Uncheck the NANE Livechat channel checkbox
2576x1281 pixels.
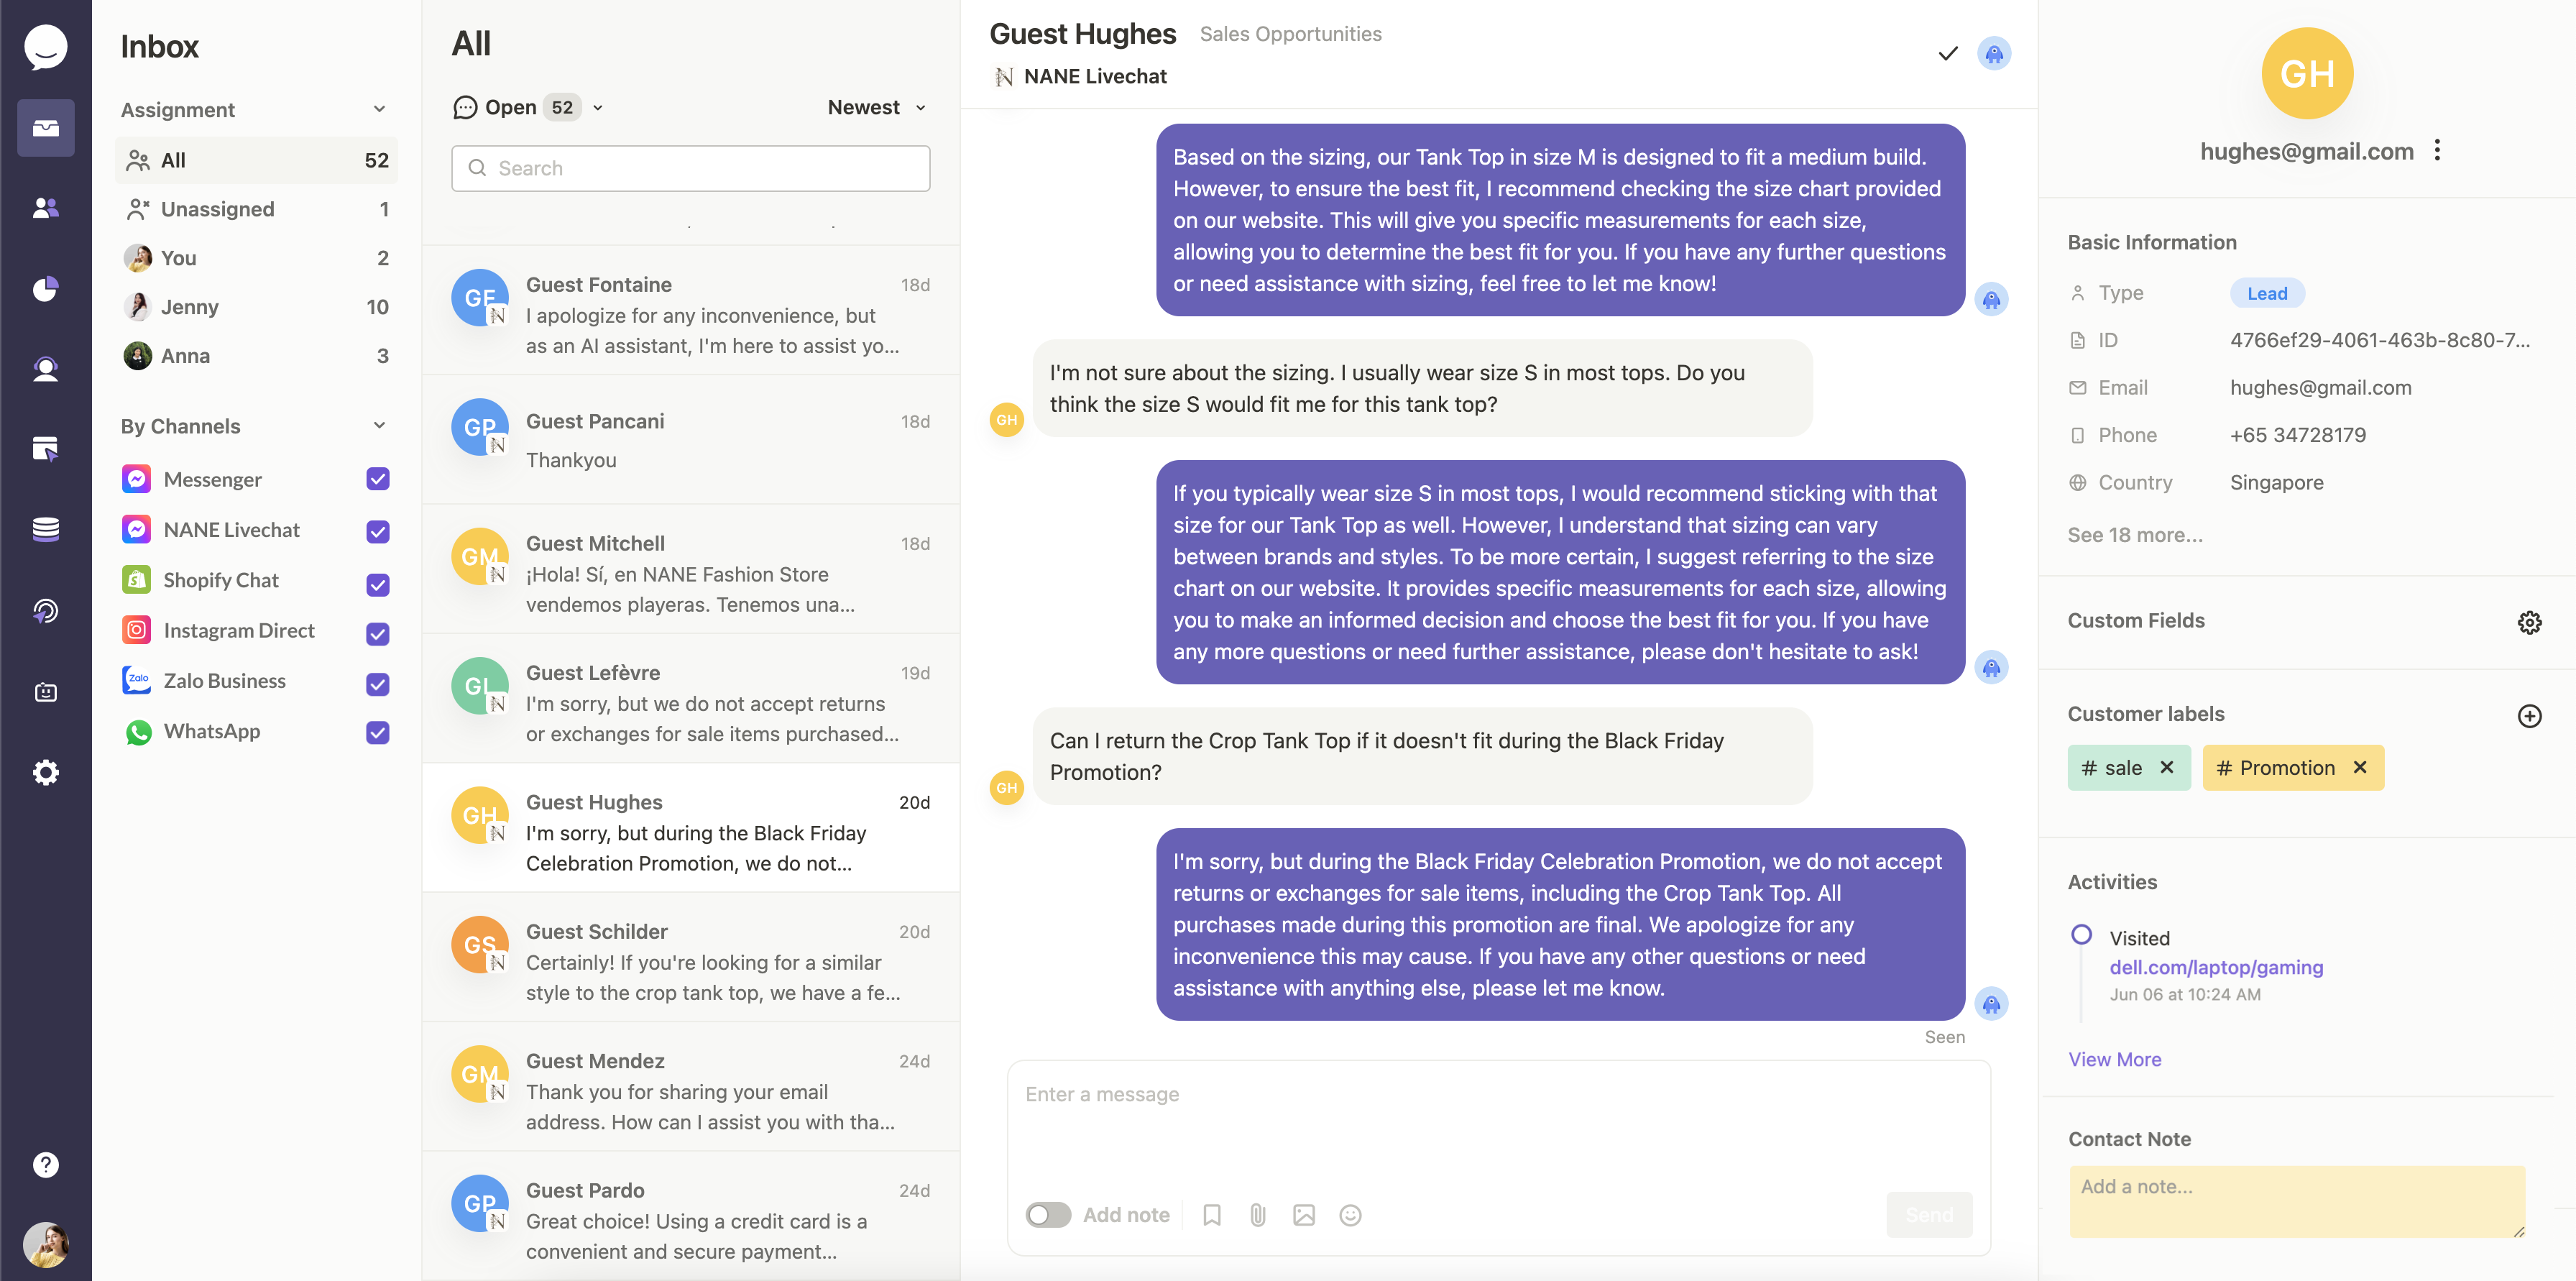tap(377, 532)
